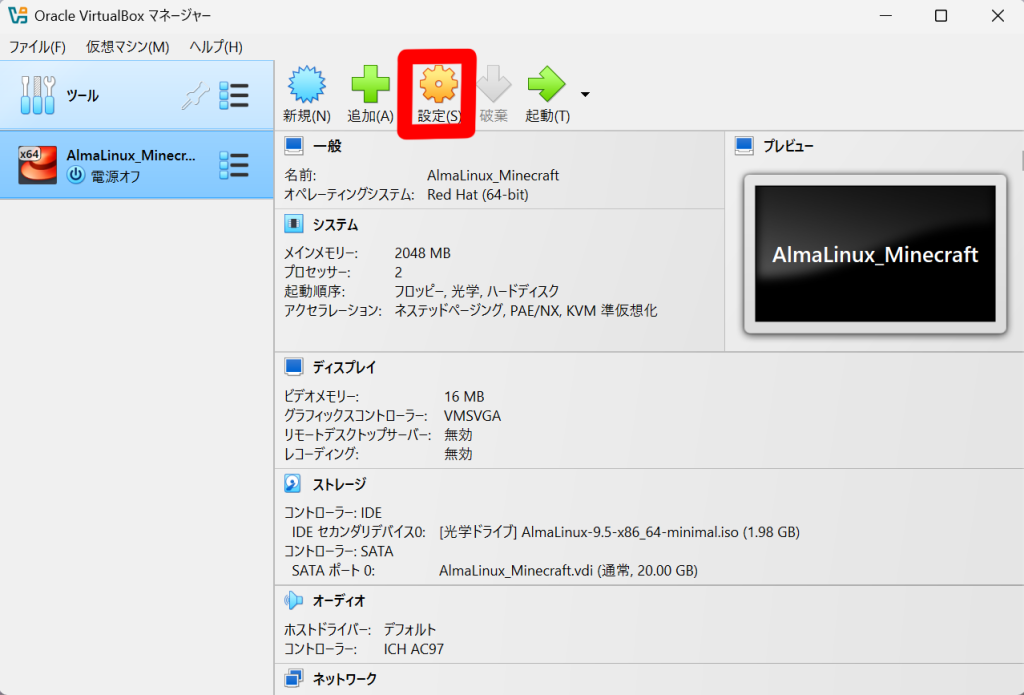Viewport: 1024px width, 695px height.
Task: Click the ディスプレイ section header
Action: click(x=344, y=367)
